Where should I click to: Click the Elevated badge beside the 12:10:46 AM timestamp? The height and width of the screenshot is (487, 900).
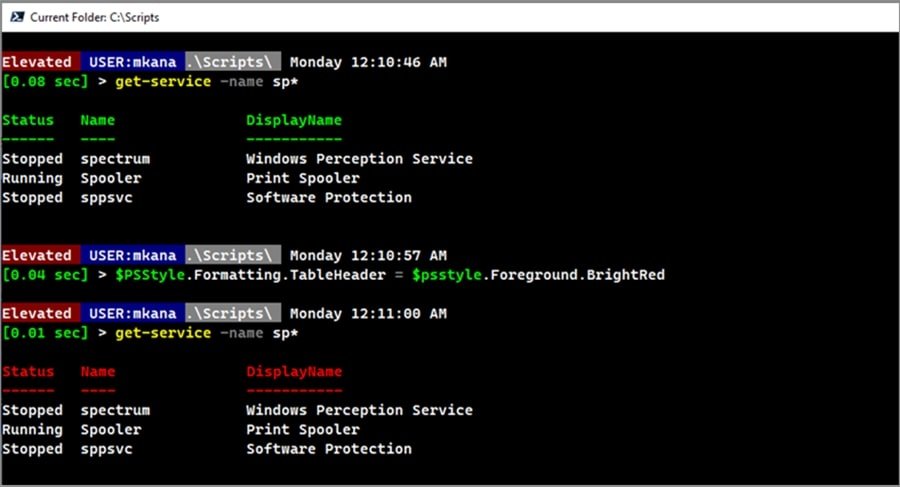pyautogui.click(x=37, y=62)
